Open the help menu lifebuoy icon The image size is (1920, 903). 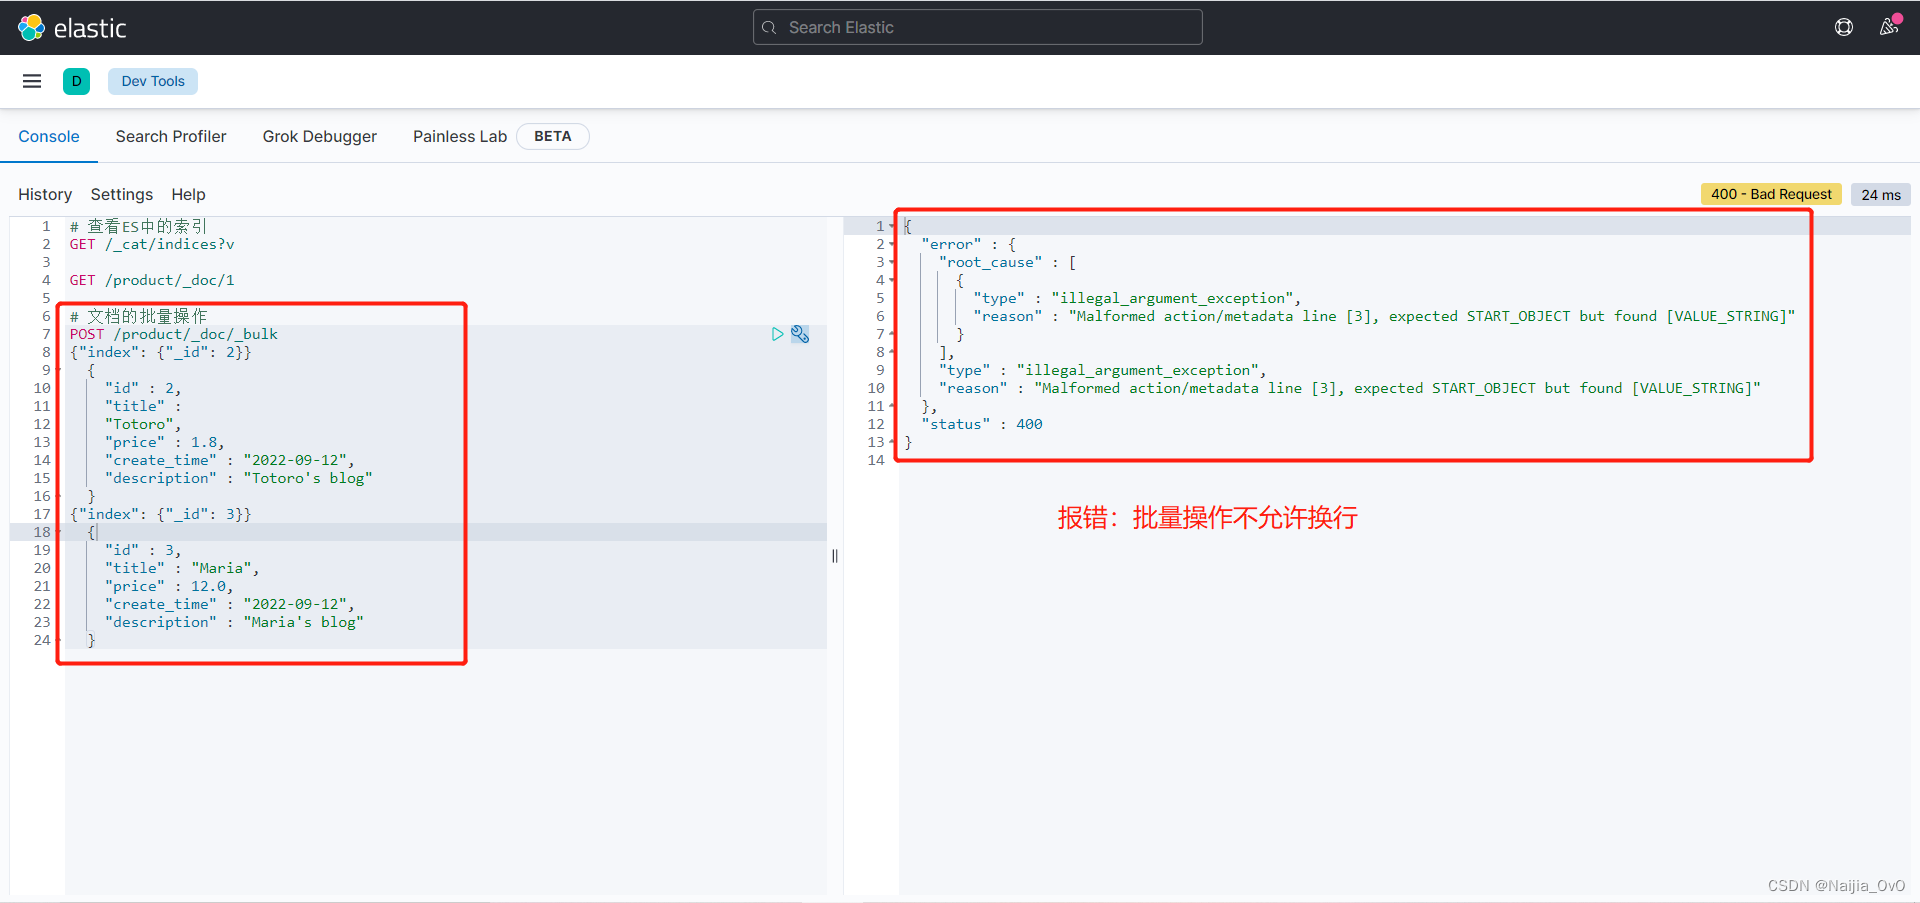[x=1844, y=27]
